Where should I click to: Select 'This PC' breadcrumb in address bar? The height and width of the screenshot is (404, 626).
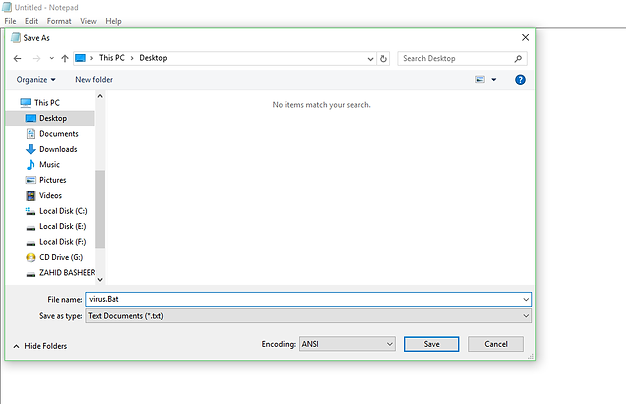112,58
